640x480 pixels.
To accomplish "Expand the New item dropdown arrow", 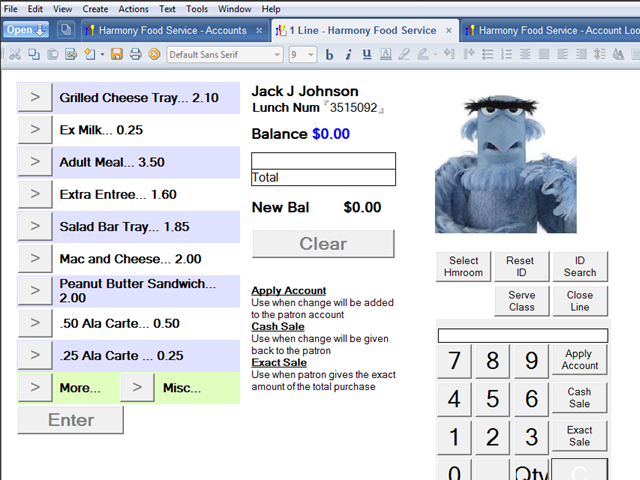I will click(x=102, y=54).
